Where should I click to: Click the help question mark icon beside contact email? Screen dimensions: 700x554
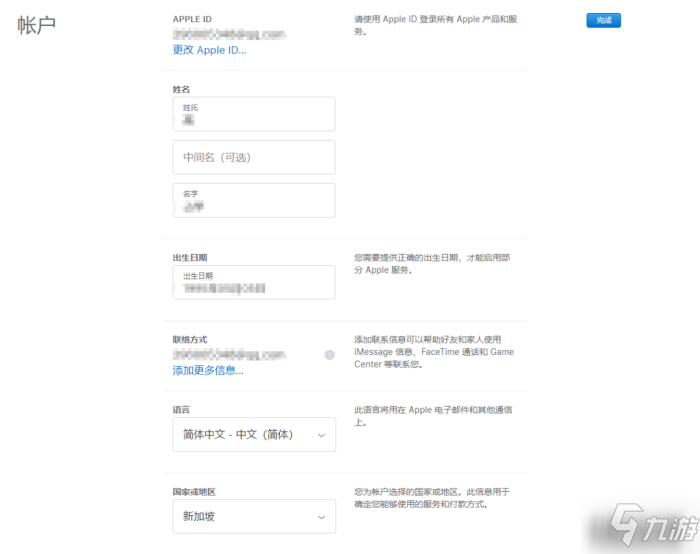329,355
